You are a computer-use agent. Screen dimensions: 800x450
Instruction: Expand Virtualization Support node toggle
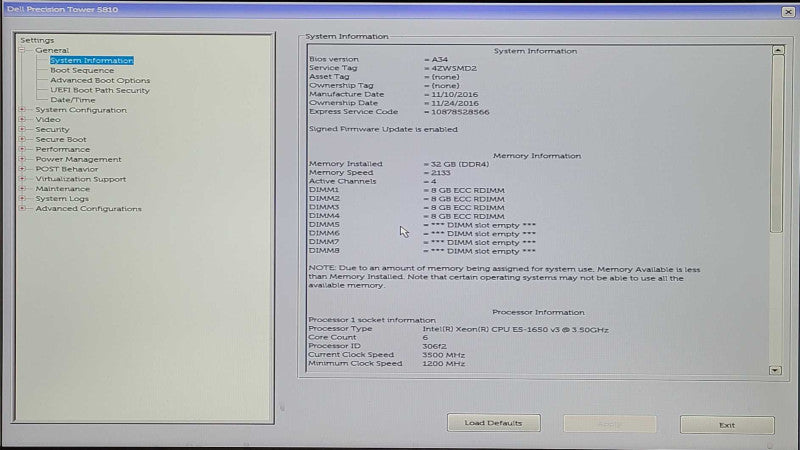coord(22,179)
